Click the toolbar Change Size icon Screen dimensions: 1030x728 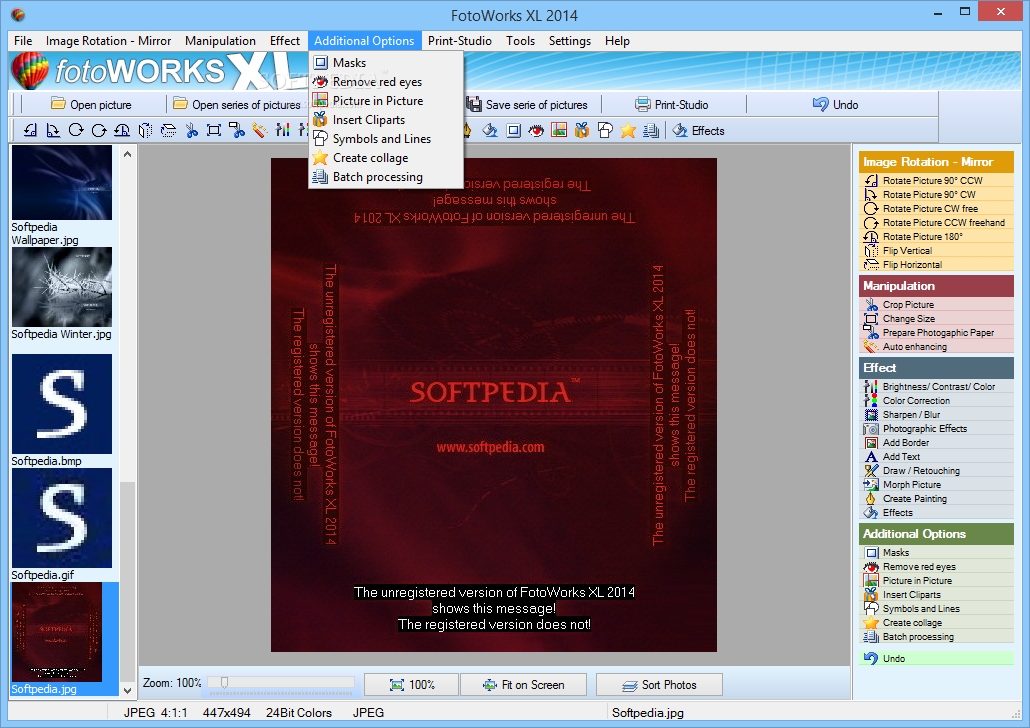213,131
